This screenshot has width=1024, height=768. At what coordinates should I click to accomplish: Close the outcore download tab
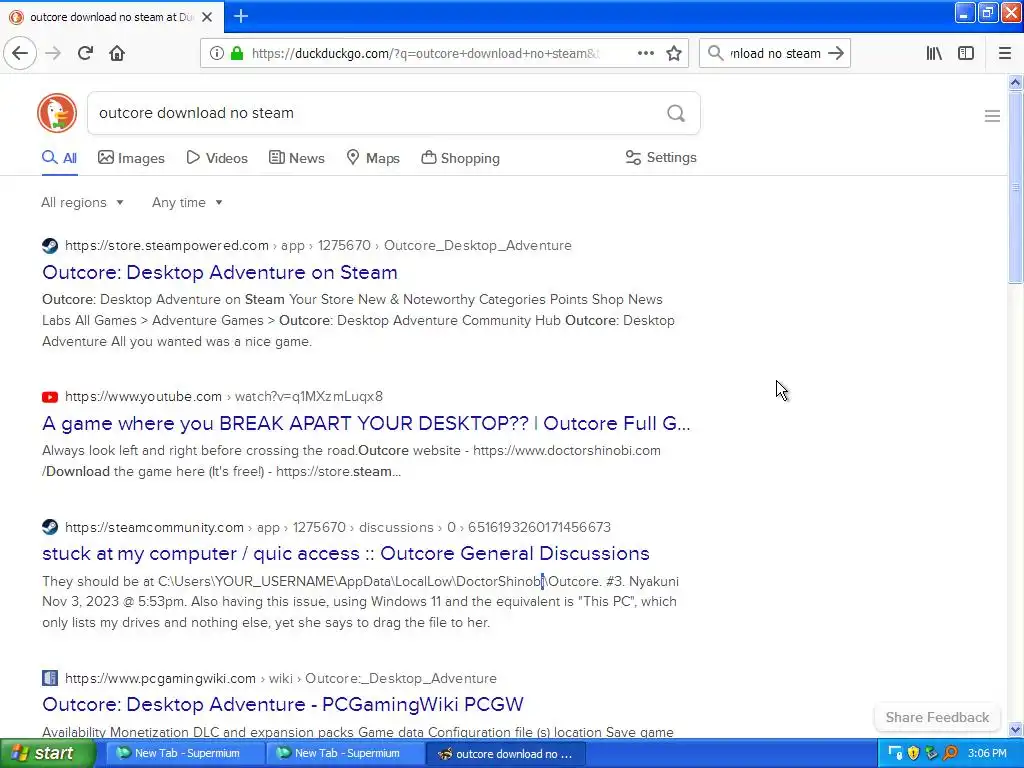point(207,17)
